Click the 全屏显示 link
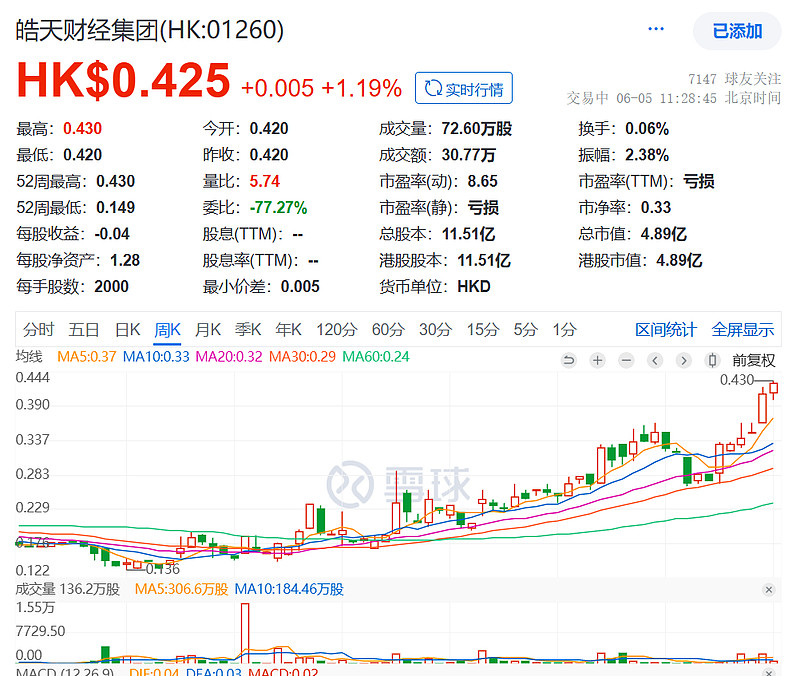 (x=743, y=330)
